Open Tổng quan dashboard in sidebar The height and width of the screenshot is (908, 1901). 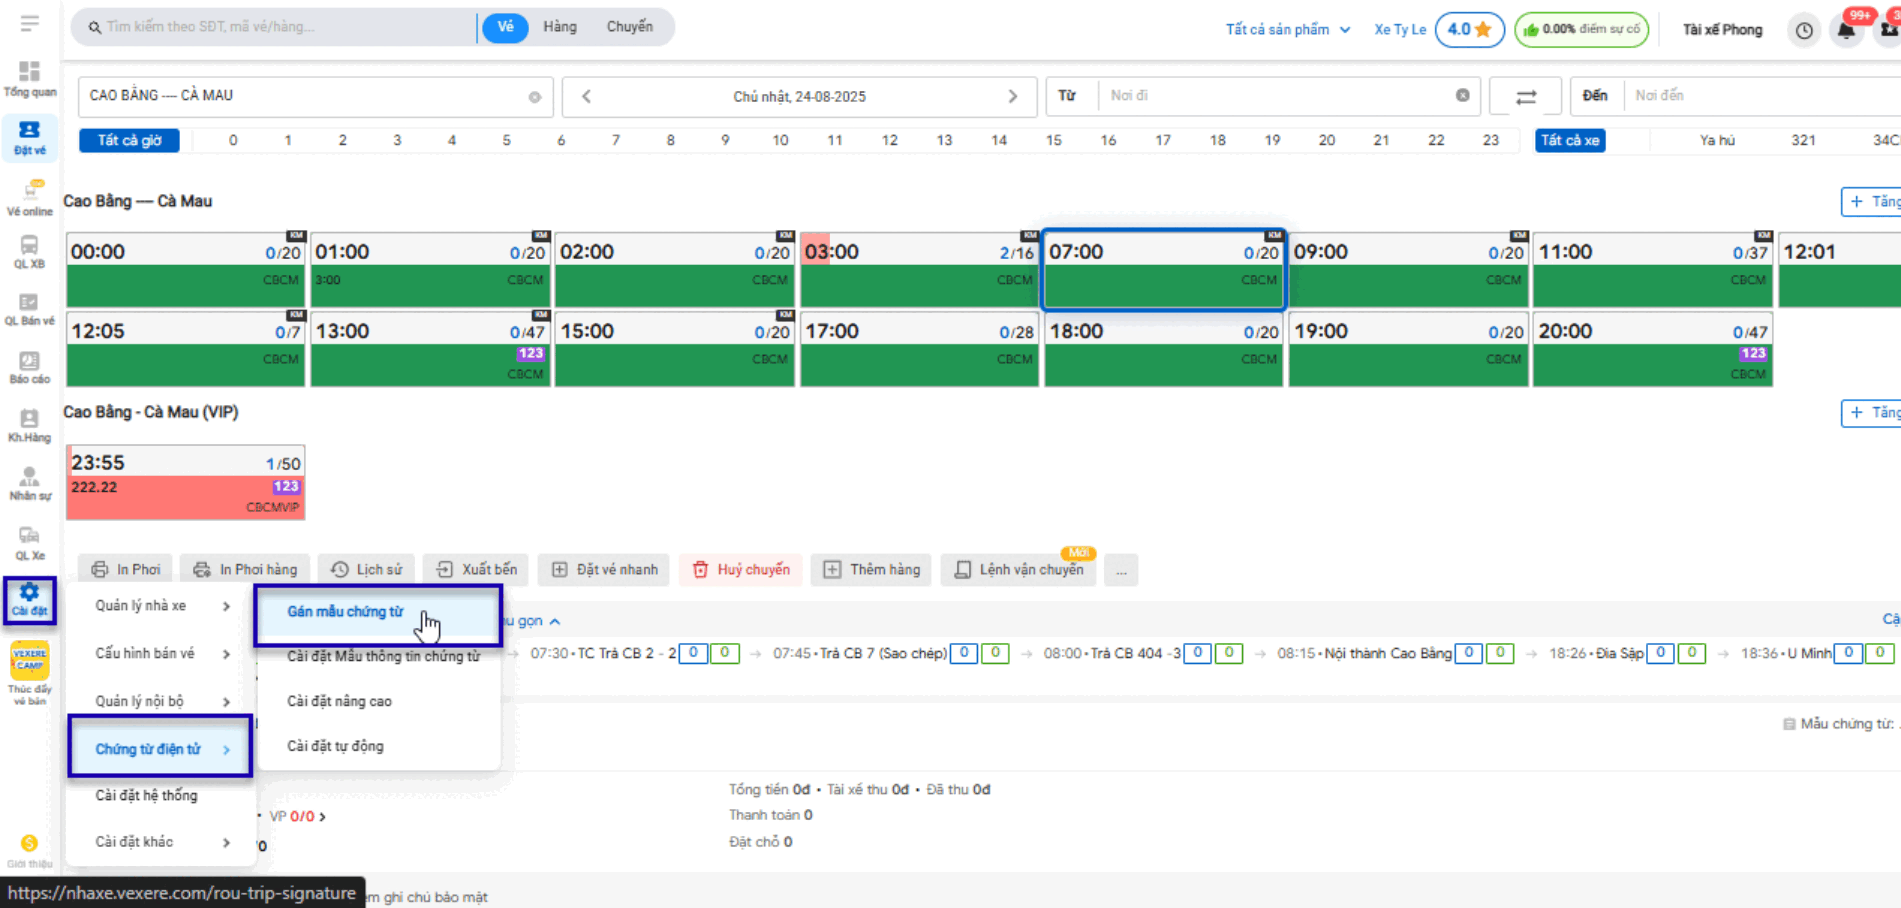29,79
